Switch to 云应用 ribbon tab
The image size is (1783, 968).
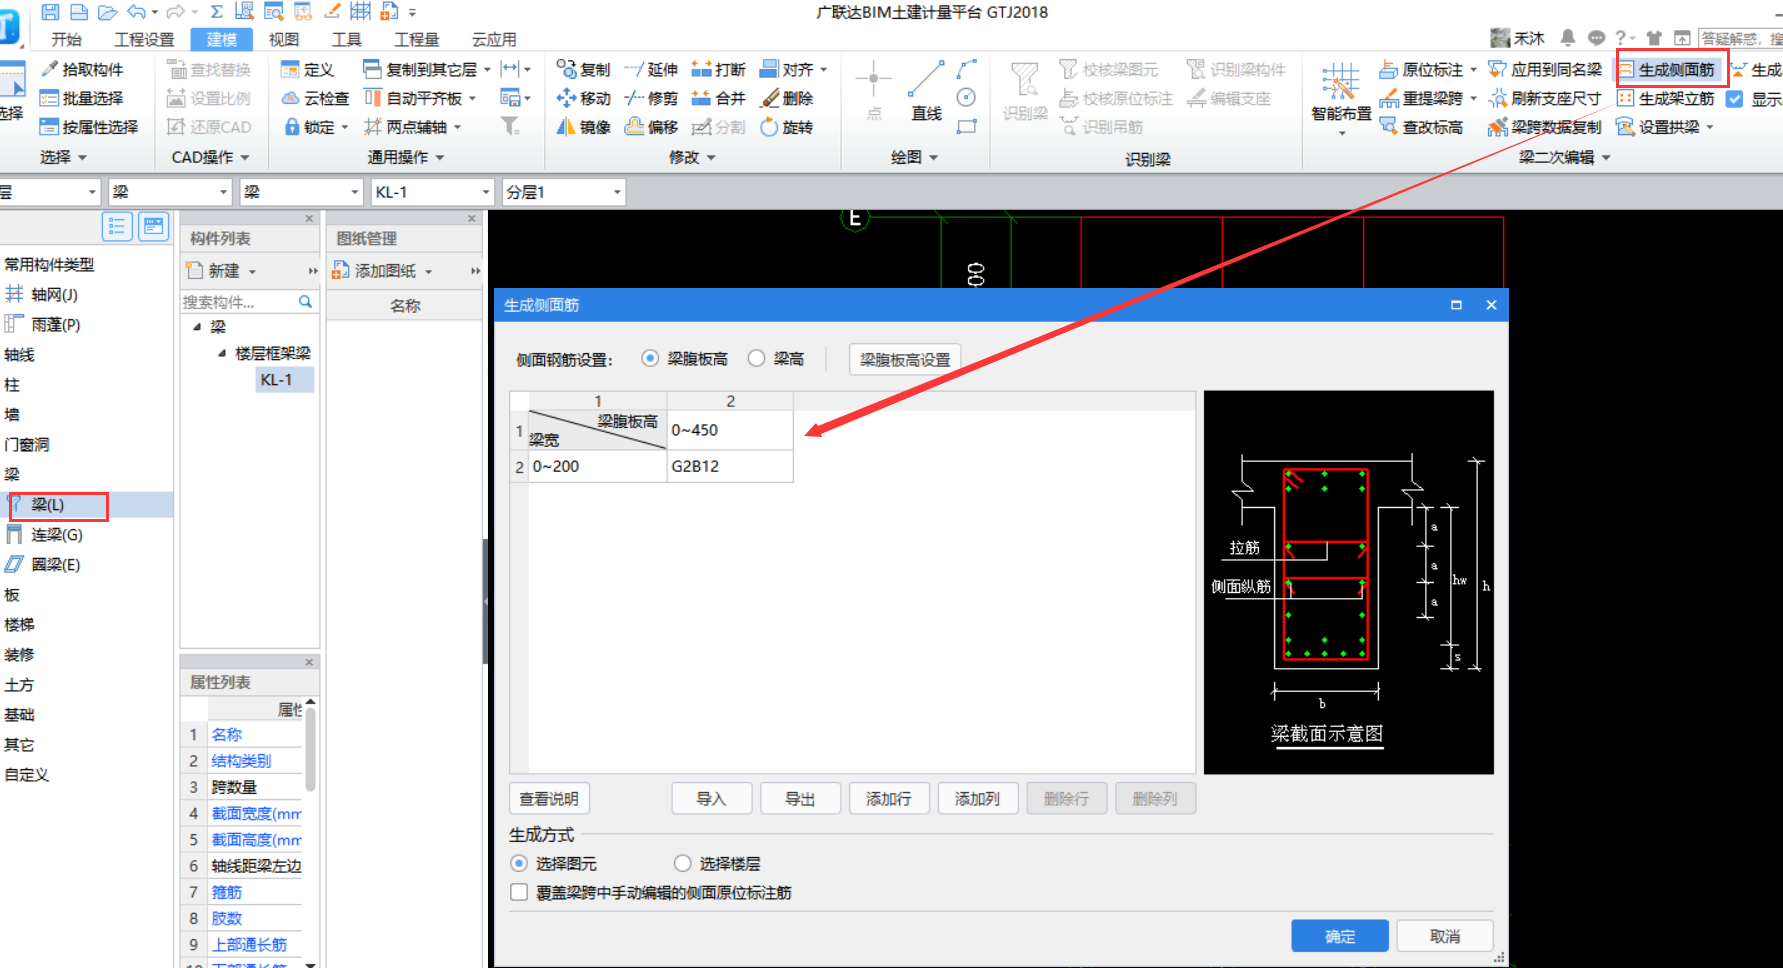coord(494,39)
